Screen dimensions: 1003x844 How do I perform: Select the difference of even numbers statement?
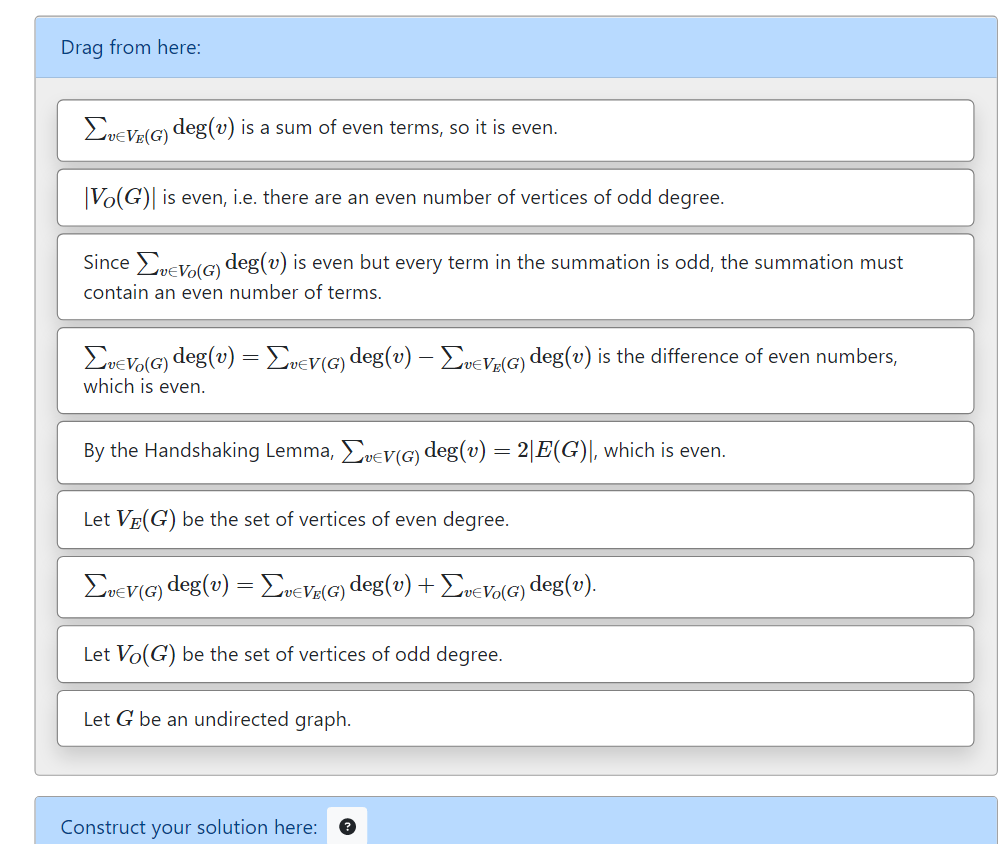516,370
